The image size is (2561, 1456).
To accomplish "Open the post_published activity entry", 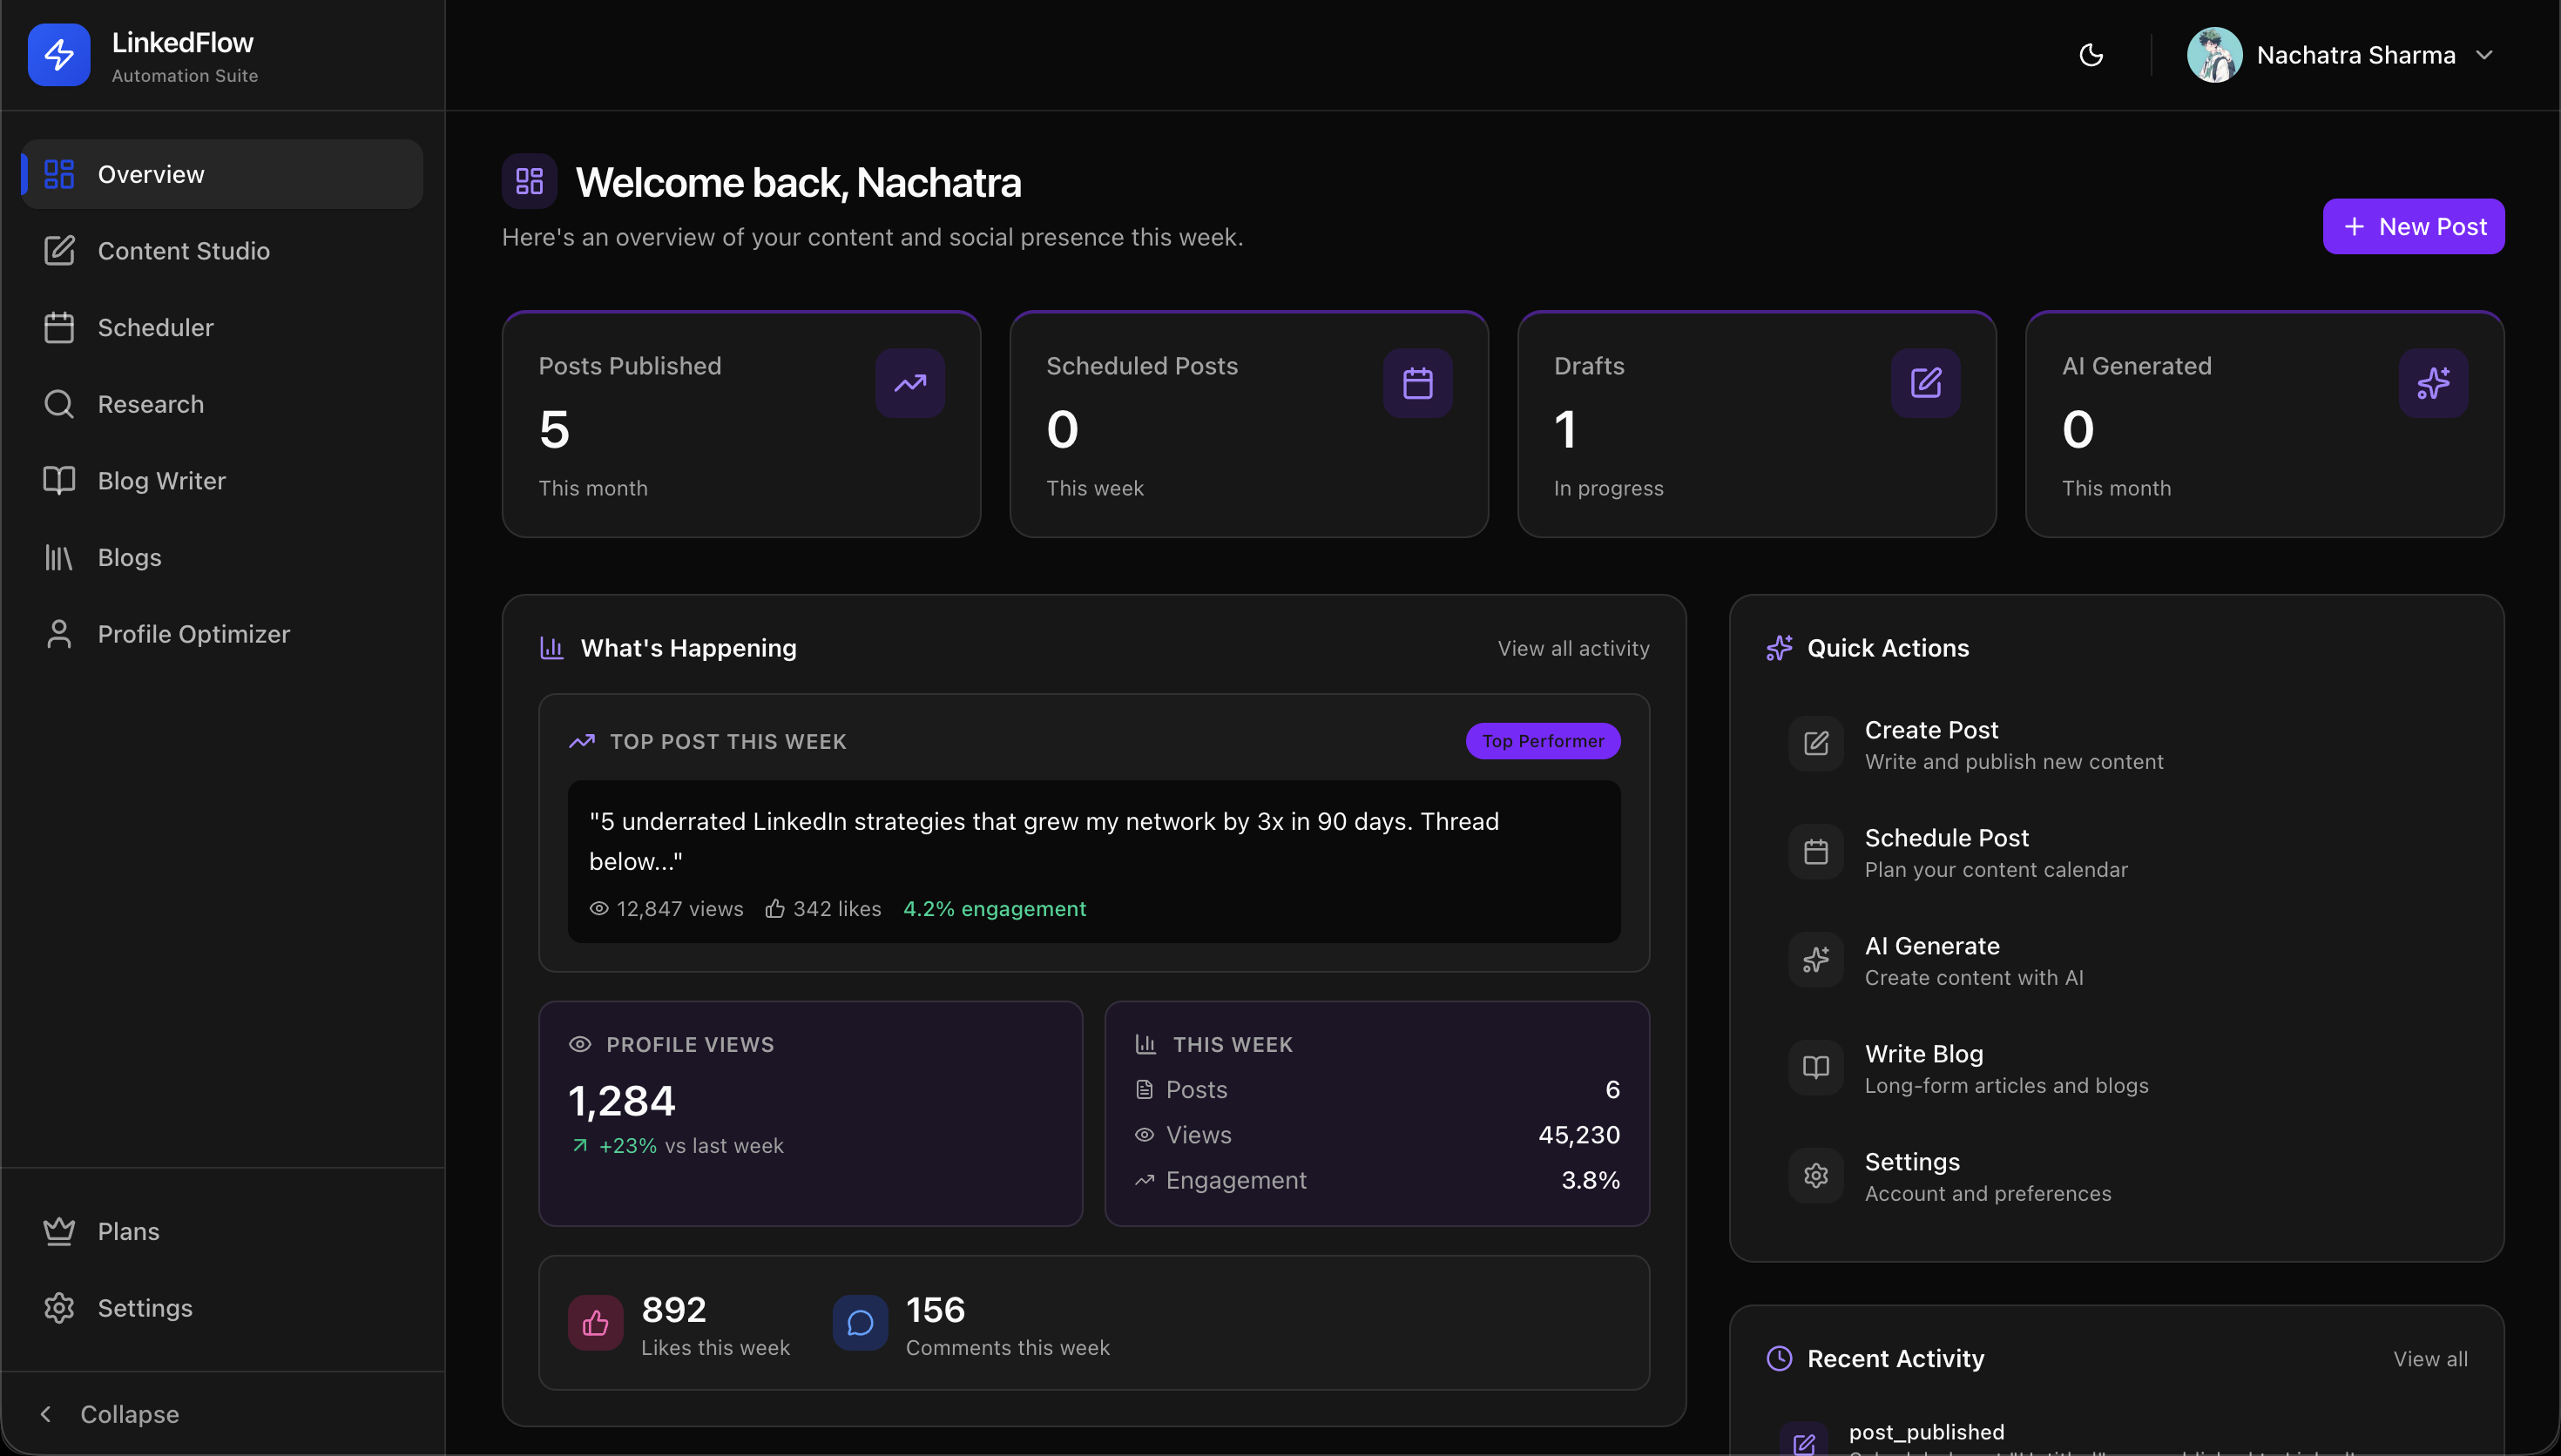I will pos(2116,1438).
